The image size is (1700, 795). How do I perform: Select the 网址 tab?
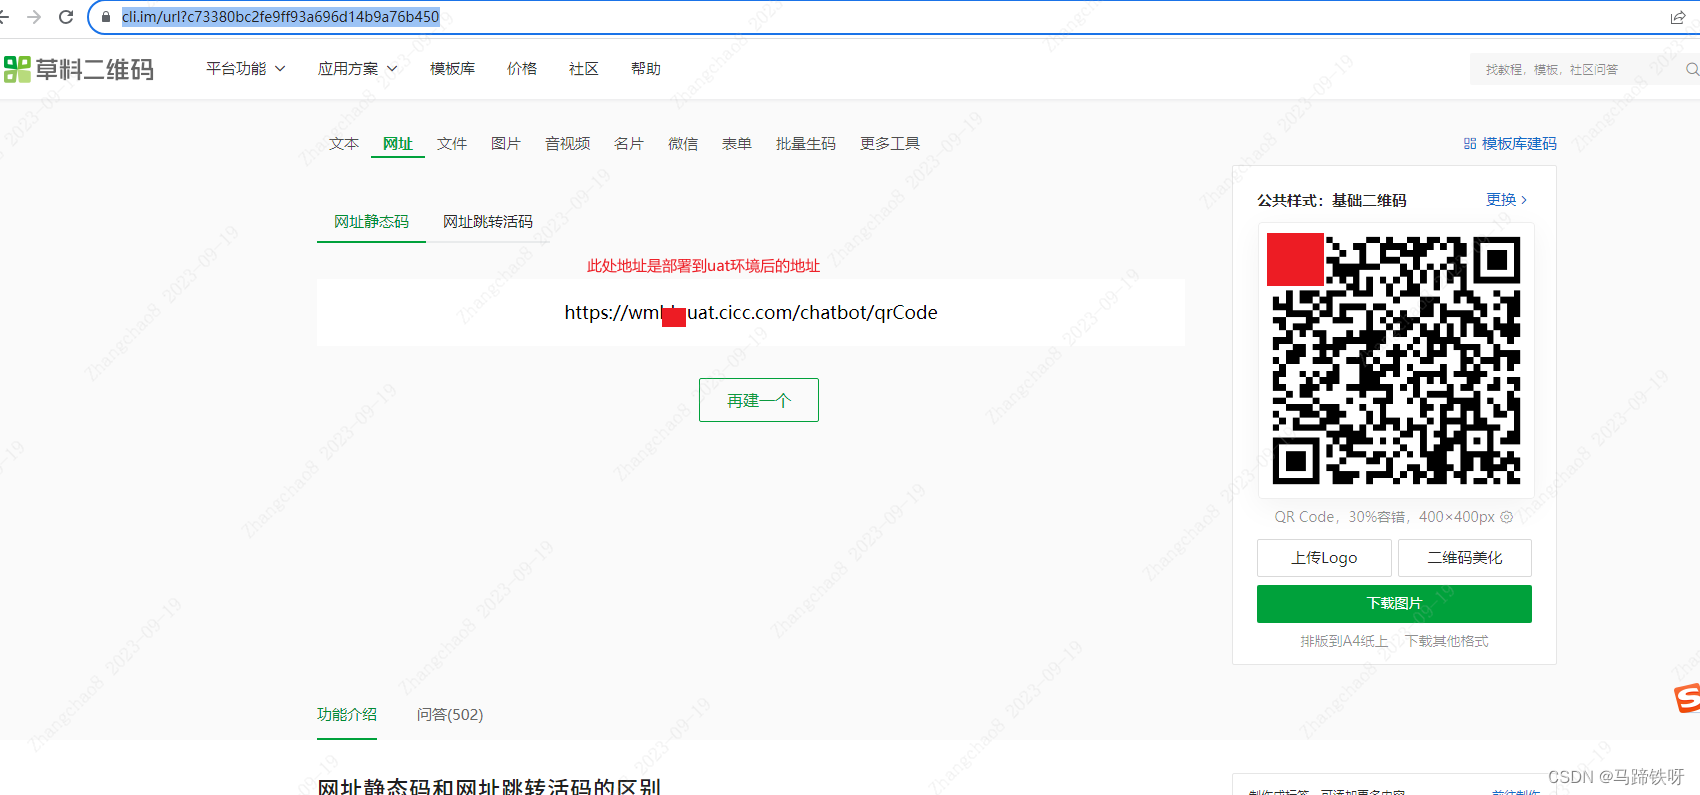point(398,144)
